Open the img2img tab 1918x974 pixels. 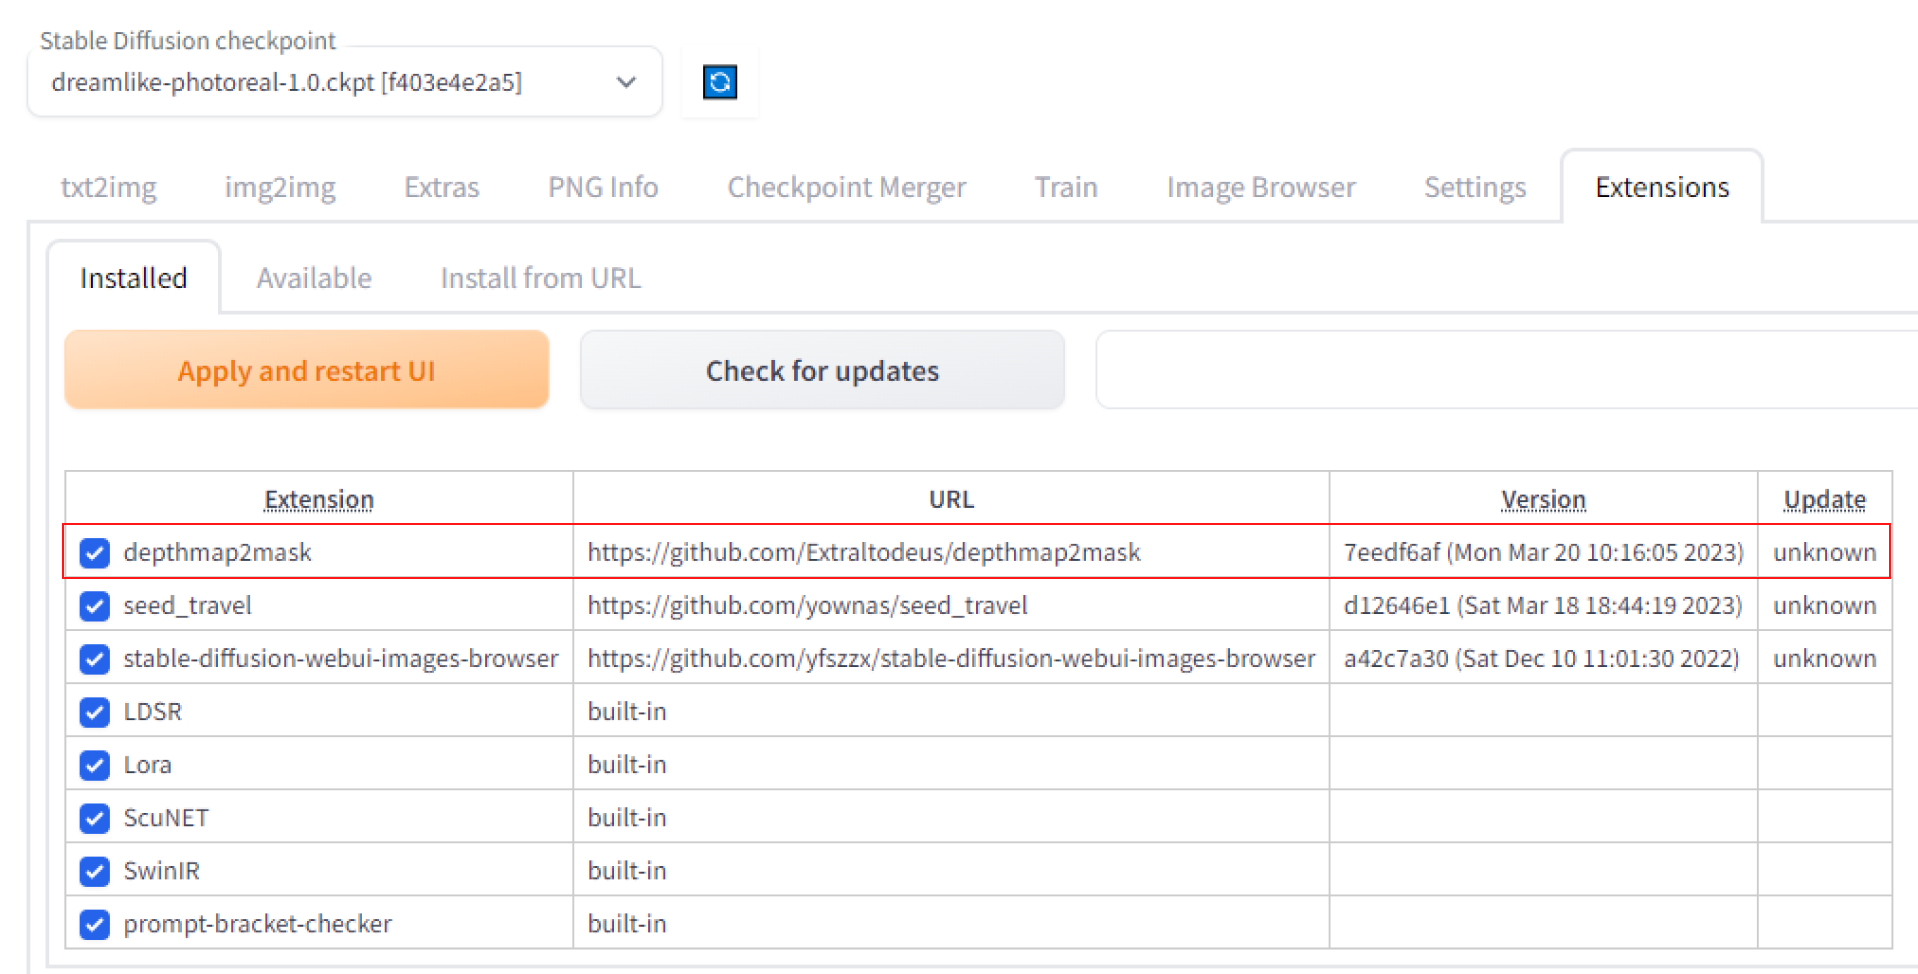coord(280,187)
